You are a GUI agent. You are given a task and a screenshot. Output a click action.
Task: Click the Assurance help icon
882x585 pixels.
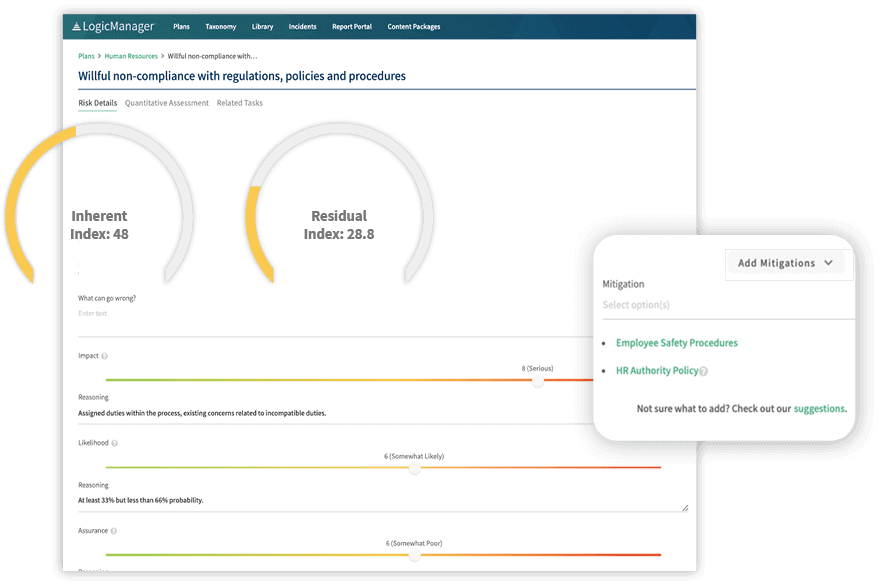click(114, 531)
